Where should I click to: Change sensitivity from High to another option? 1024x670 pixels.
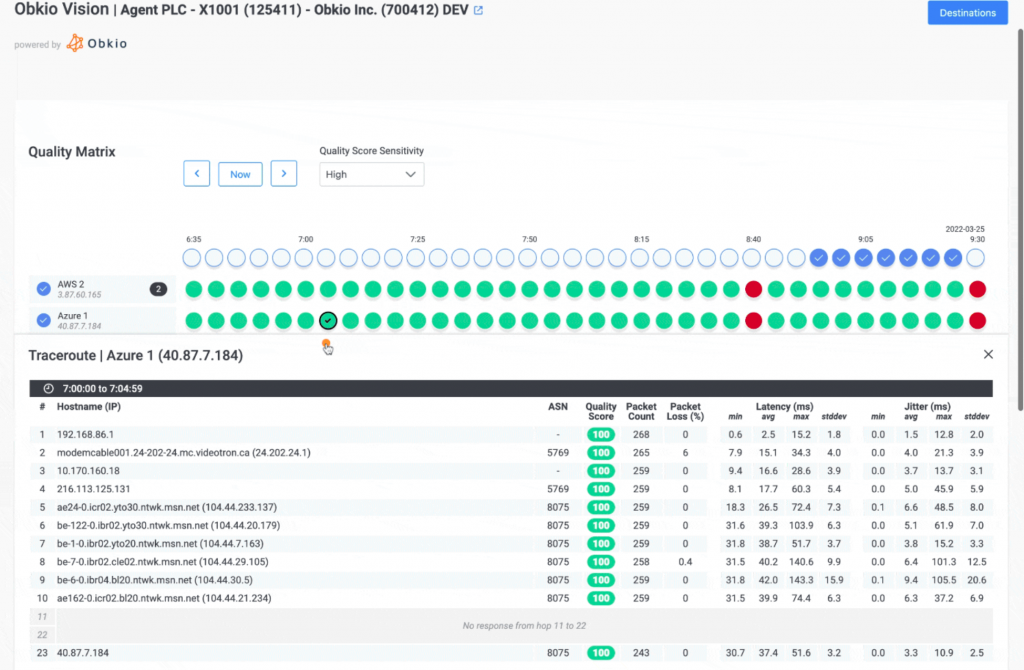coord(371,173)
